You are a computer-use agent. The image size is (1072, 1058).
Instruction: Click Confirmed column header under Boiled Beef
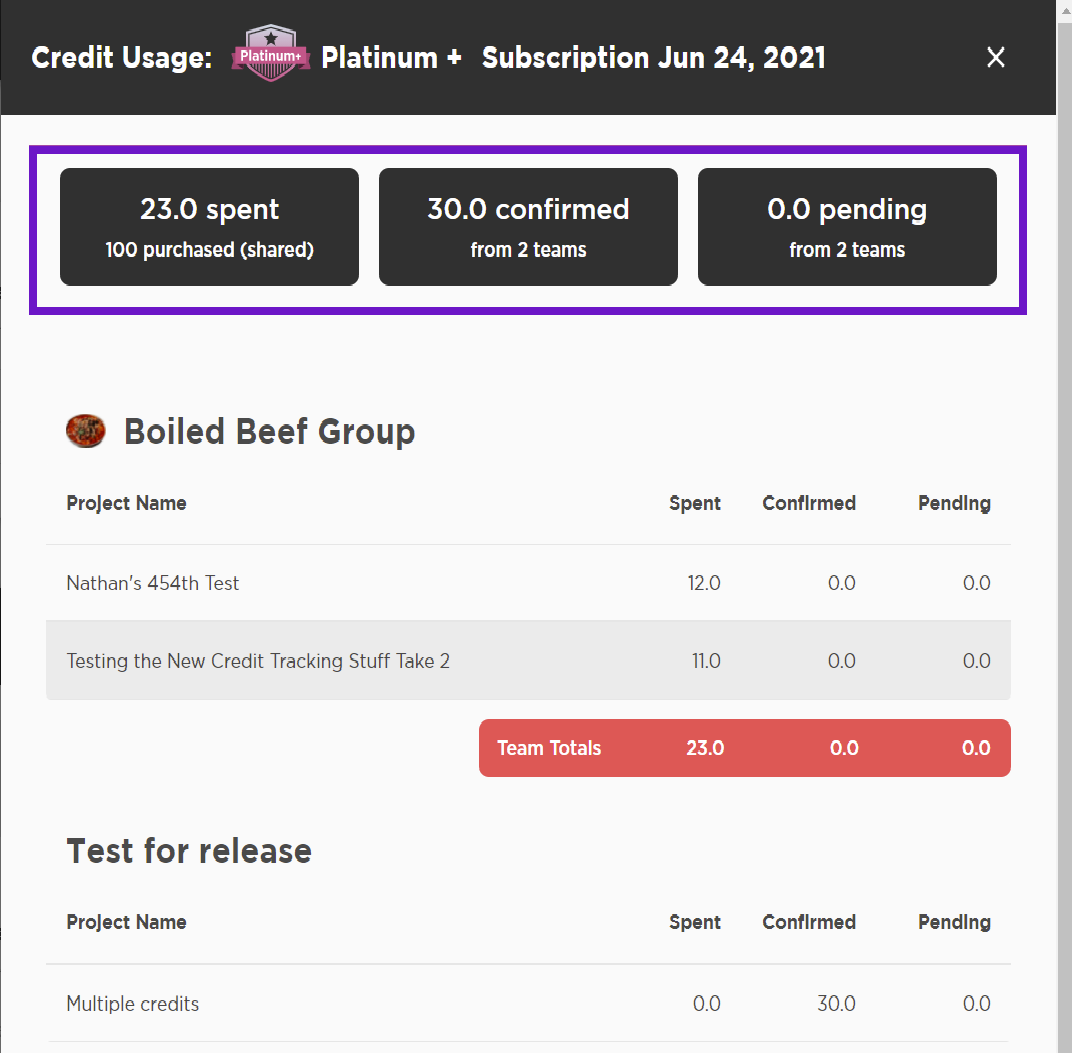(x=809, y=504)
